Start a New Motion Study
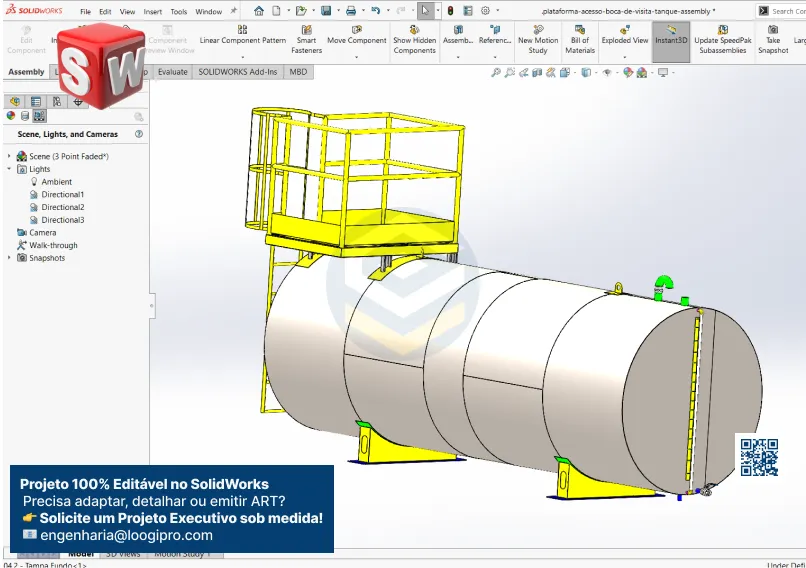The height and width of the screenshot is (568, 806). tap(538, 39)
